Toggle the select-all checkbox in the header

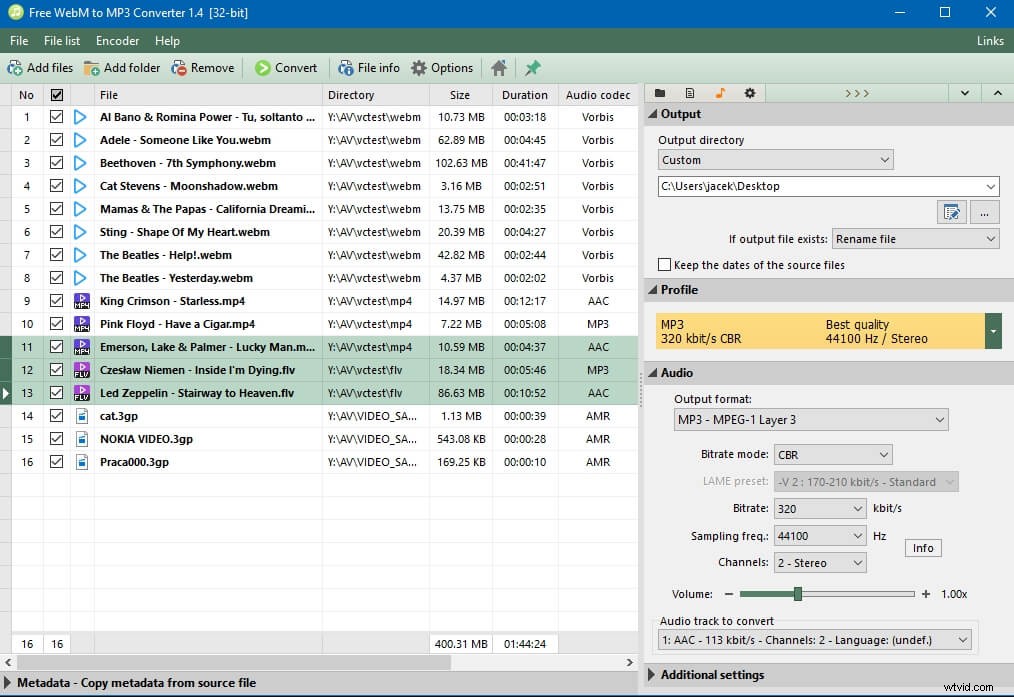[x=57, y=94]
